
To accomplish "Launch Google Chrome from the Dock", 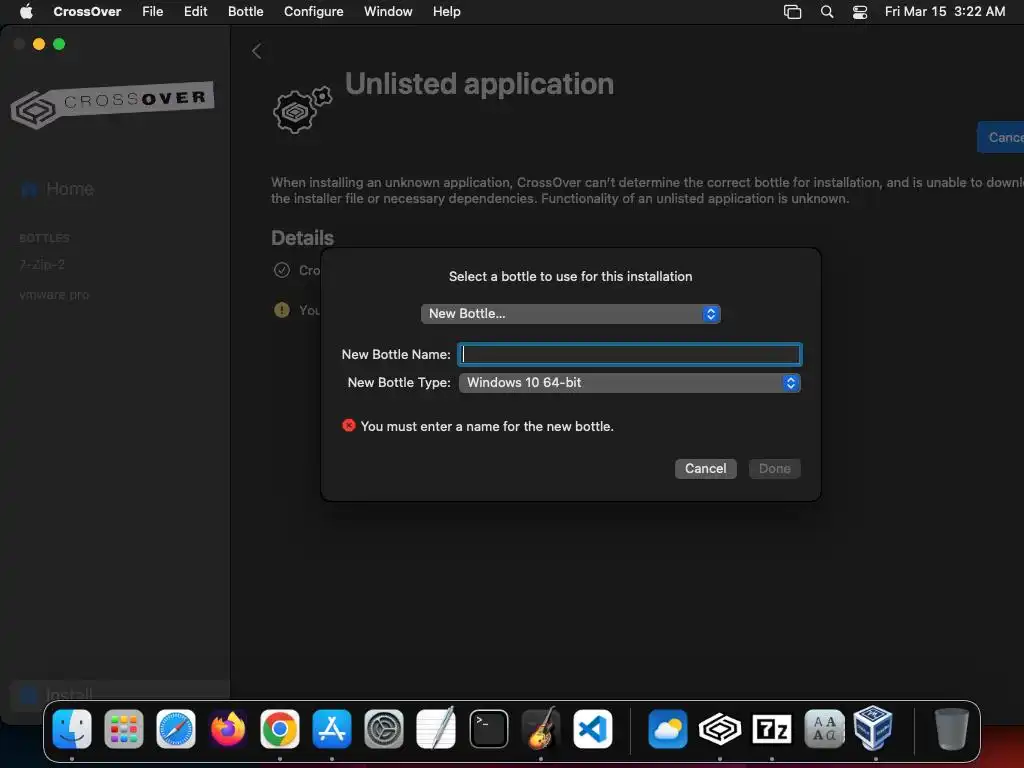I will pos(280,729).
